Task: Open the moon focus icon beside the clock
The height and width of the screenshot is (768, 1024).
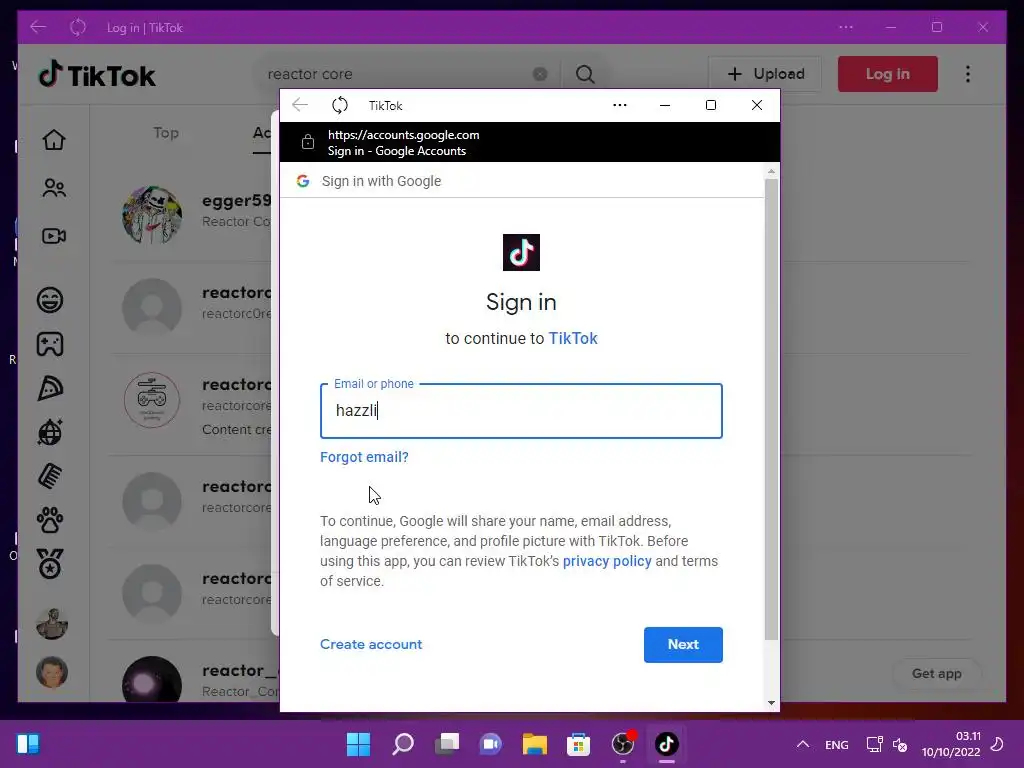Action: coord(997,744)
